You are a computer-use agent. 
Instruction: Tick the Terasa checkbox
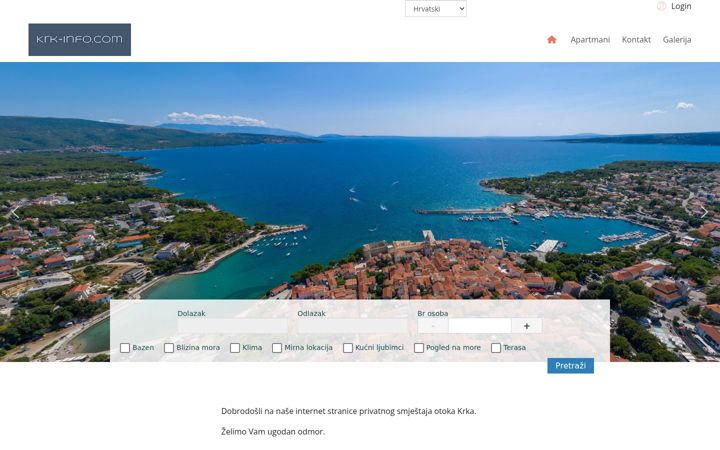pos(496,348)
